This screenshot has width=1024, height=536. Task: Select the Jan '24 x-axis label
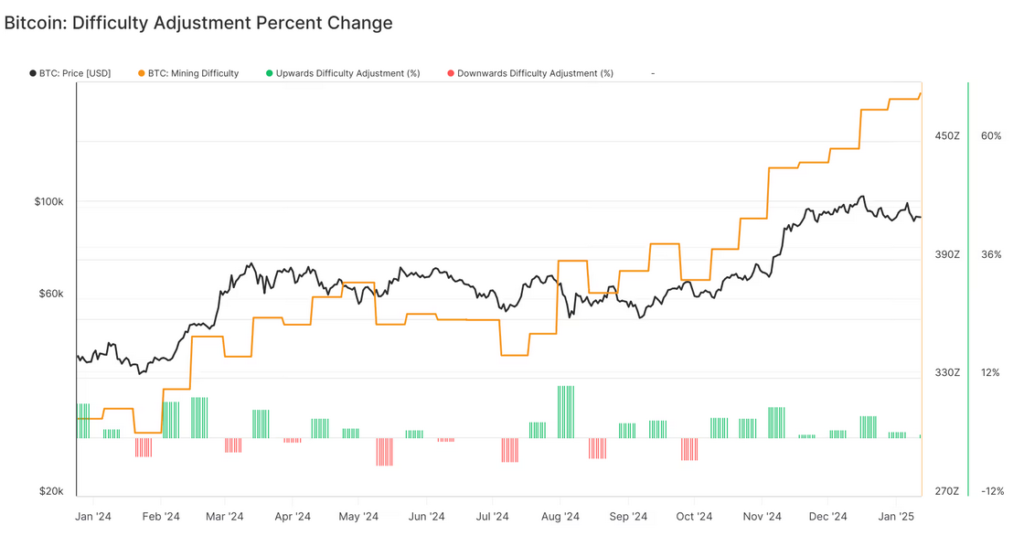(x=92, y=517)
